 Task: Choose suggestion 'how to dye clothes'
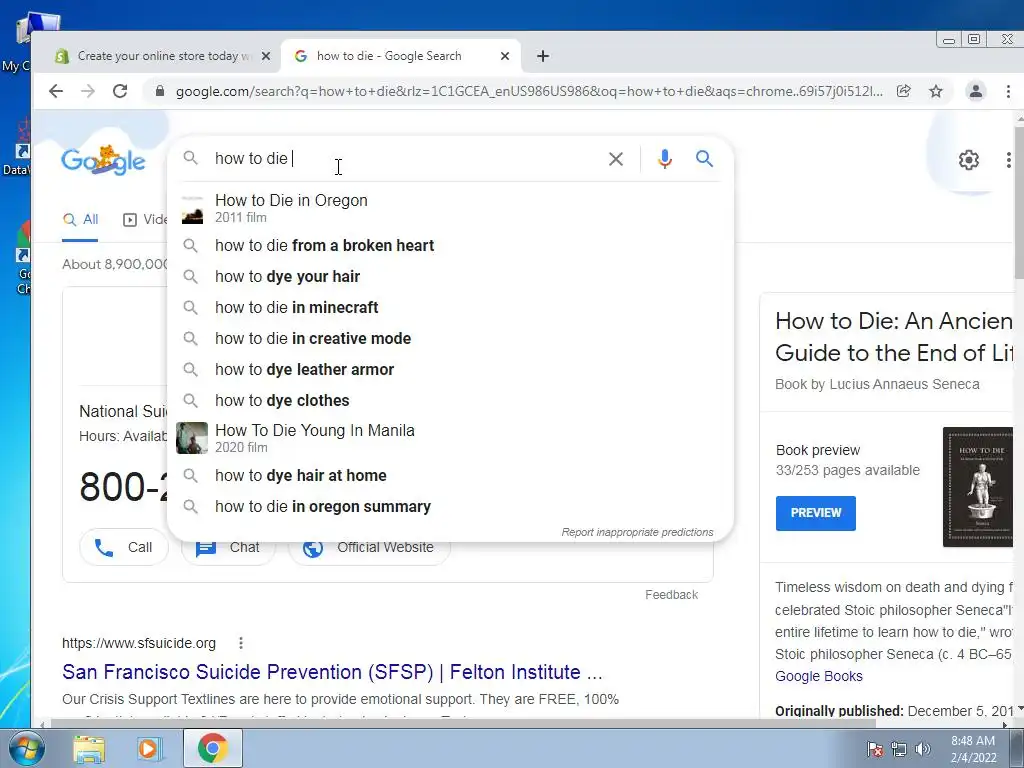(451, 400)
